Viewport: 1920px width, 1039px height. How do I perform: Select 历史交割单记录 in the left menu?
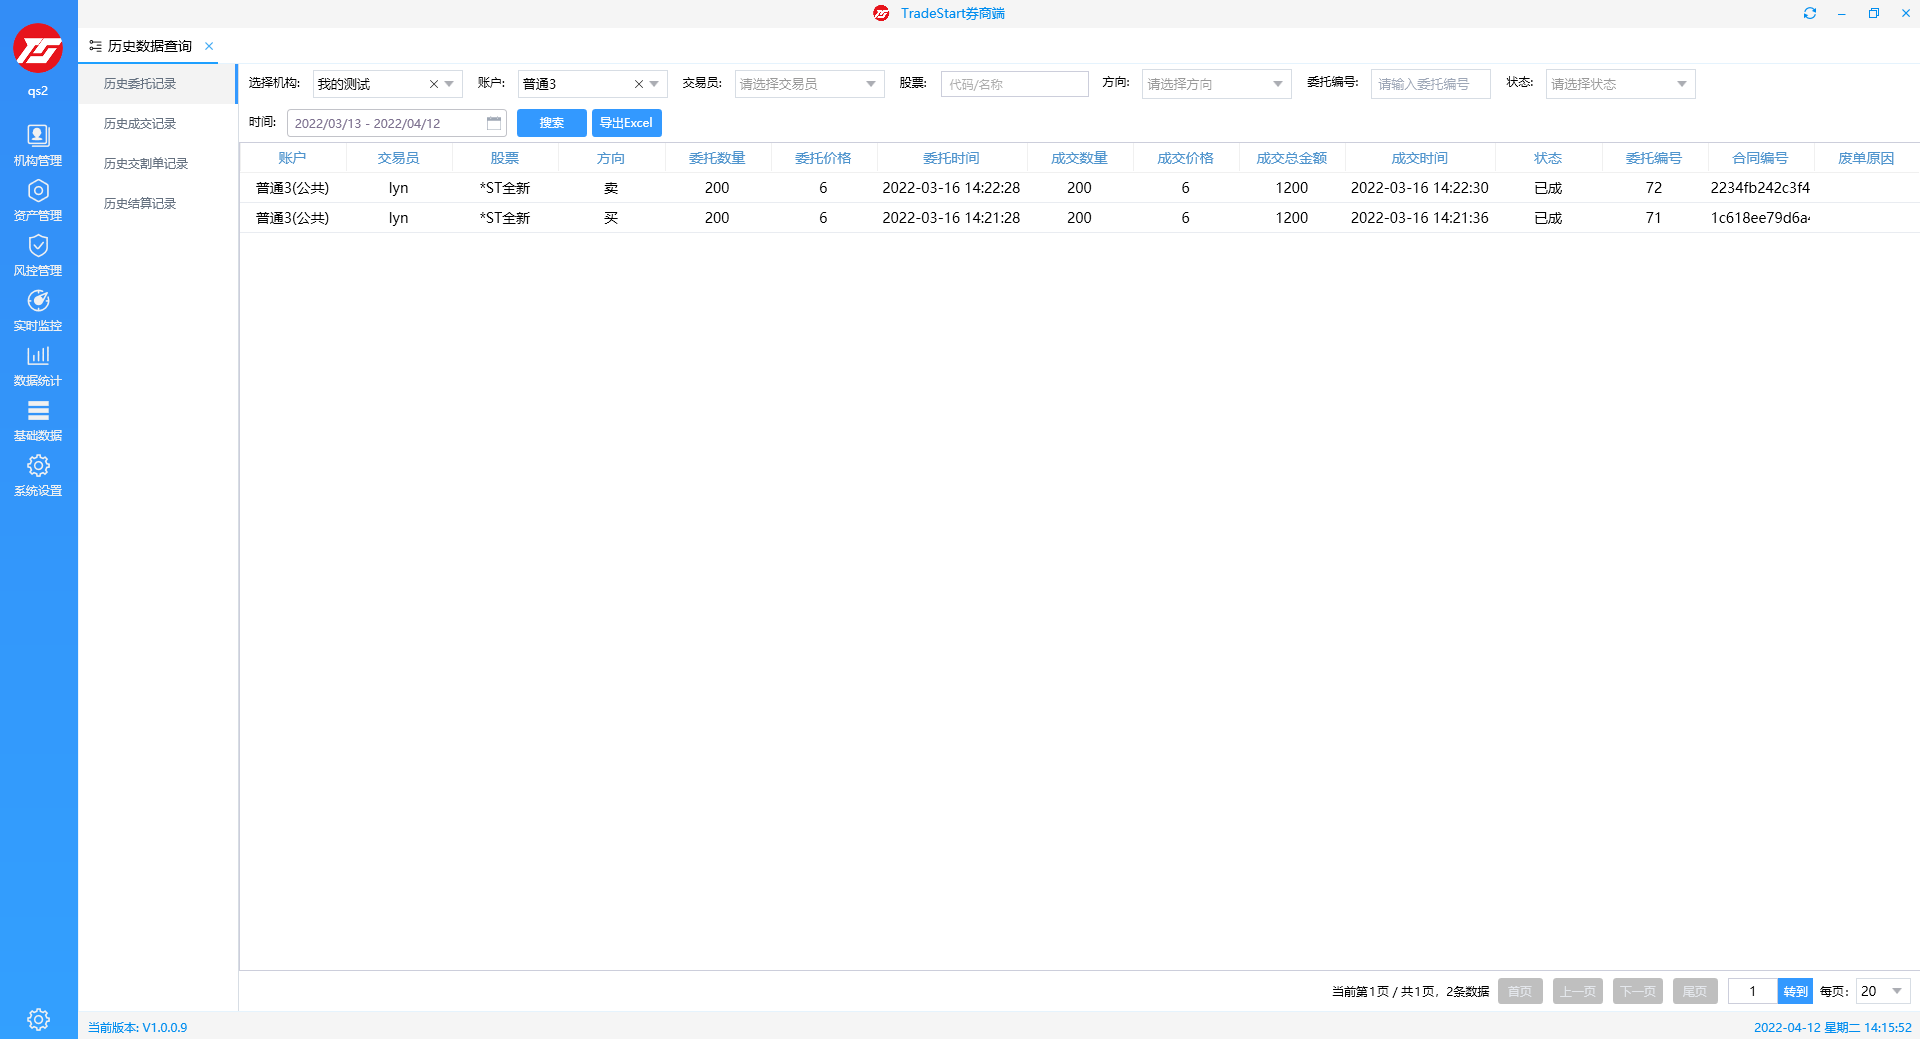pyautogui.click(x=146, y=164)
